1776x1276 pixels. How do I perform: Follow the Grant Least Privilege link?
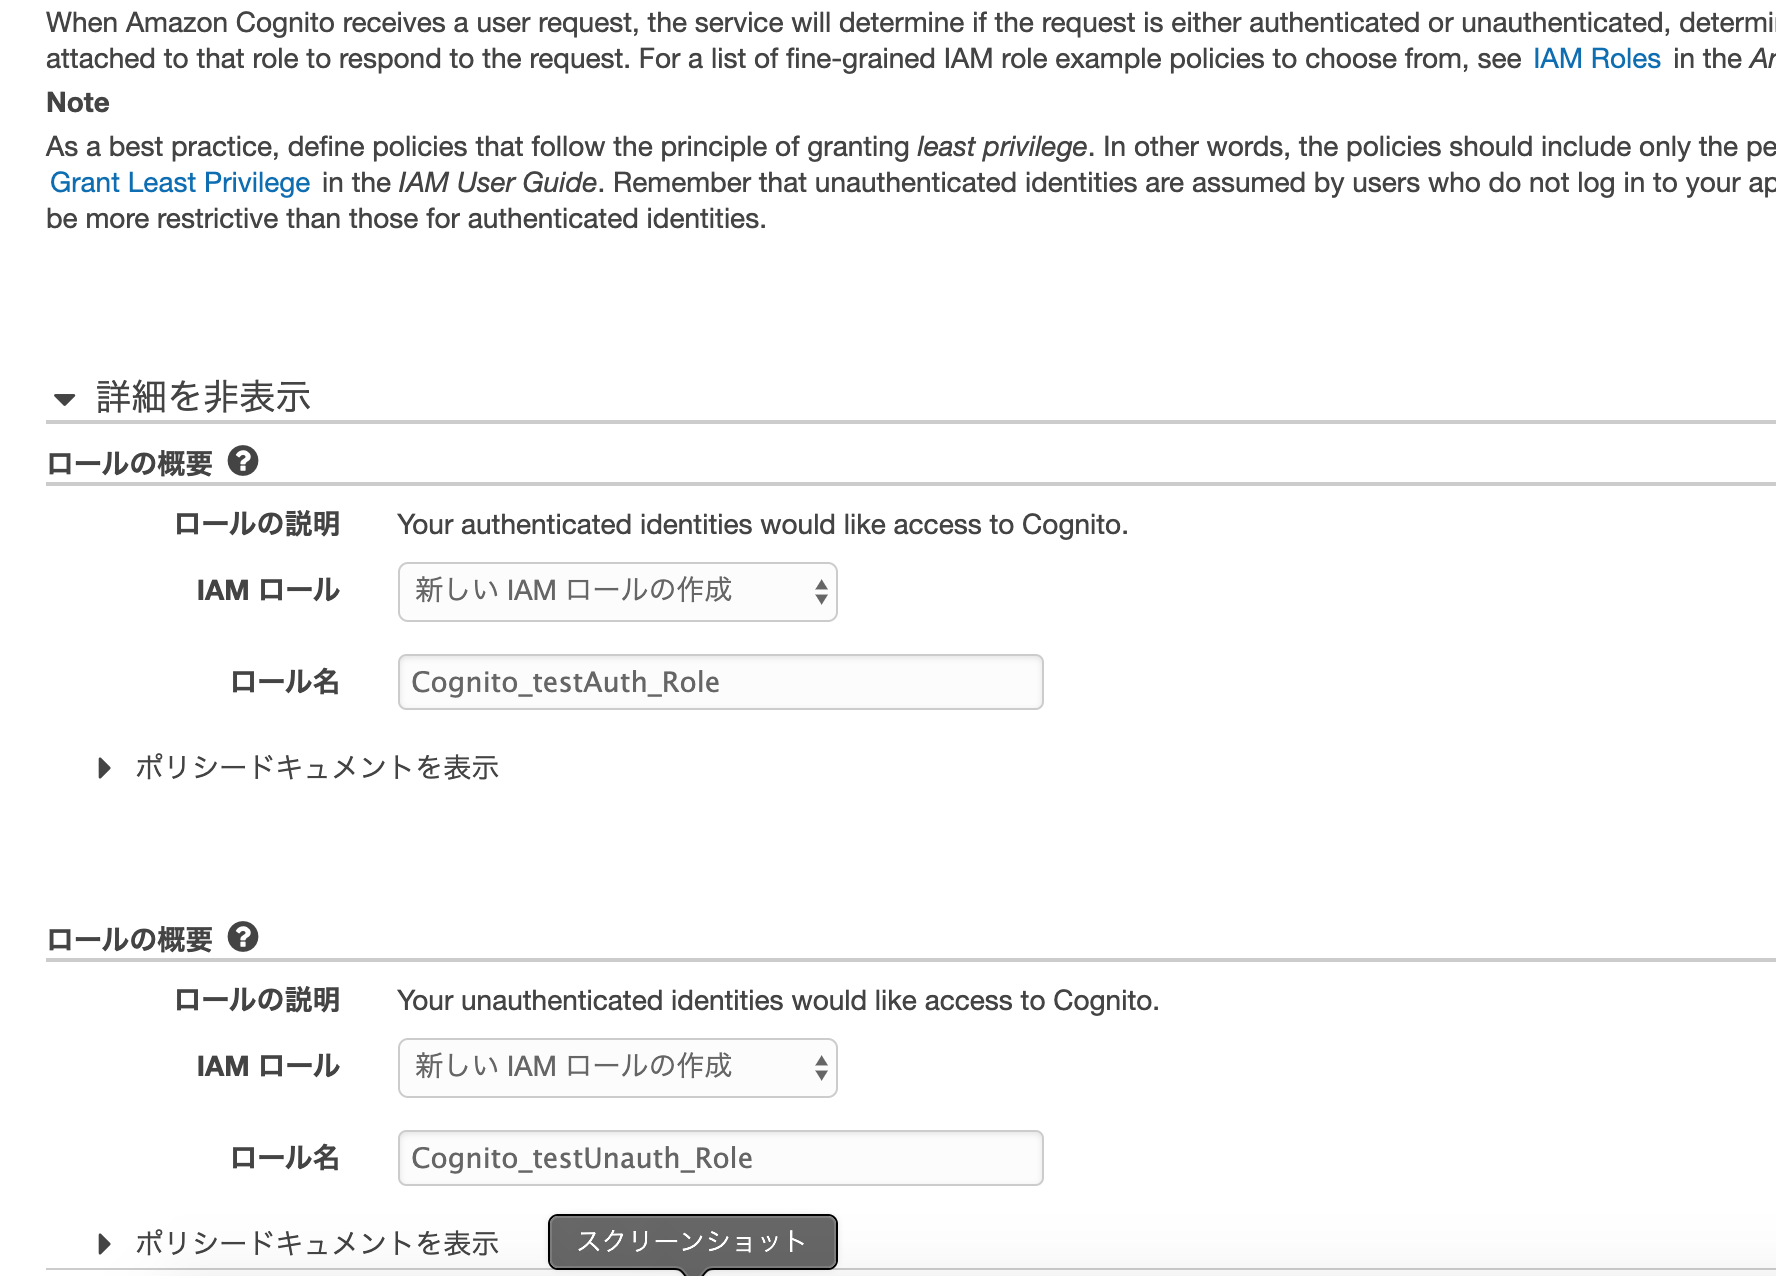(x=180, y=183)
